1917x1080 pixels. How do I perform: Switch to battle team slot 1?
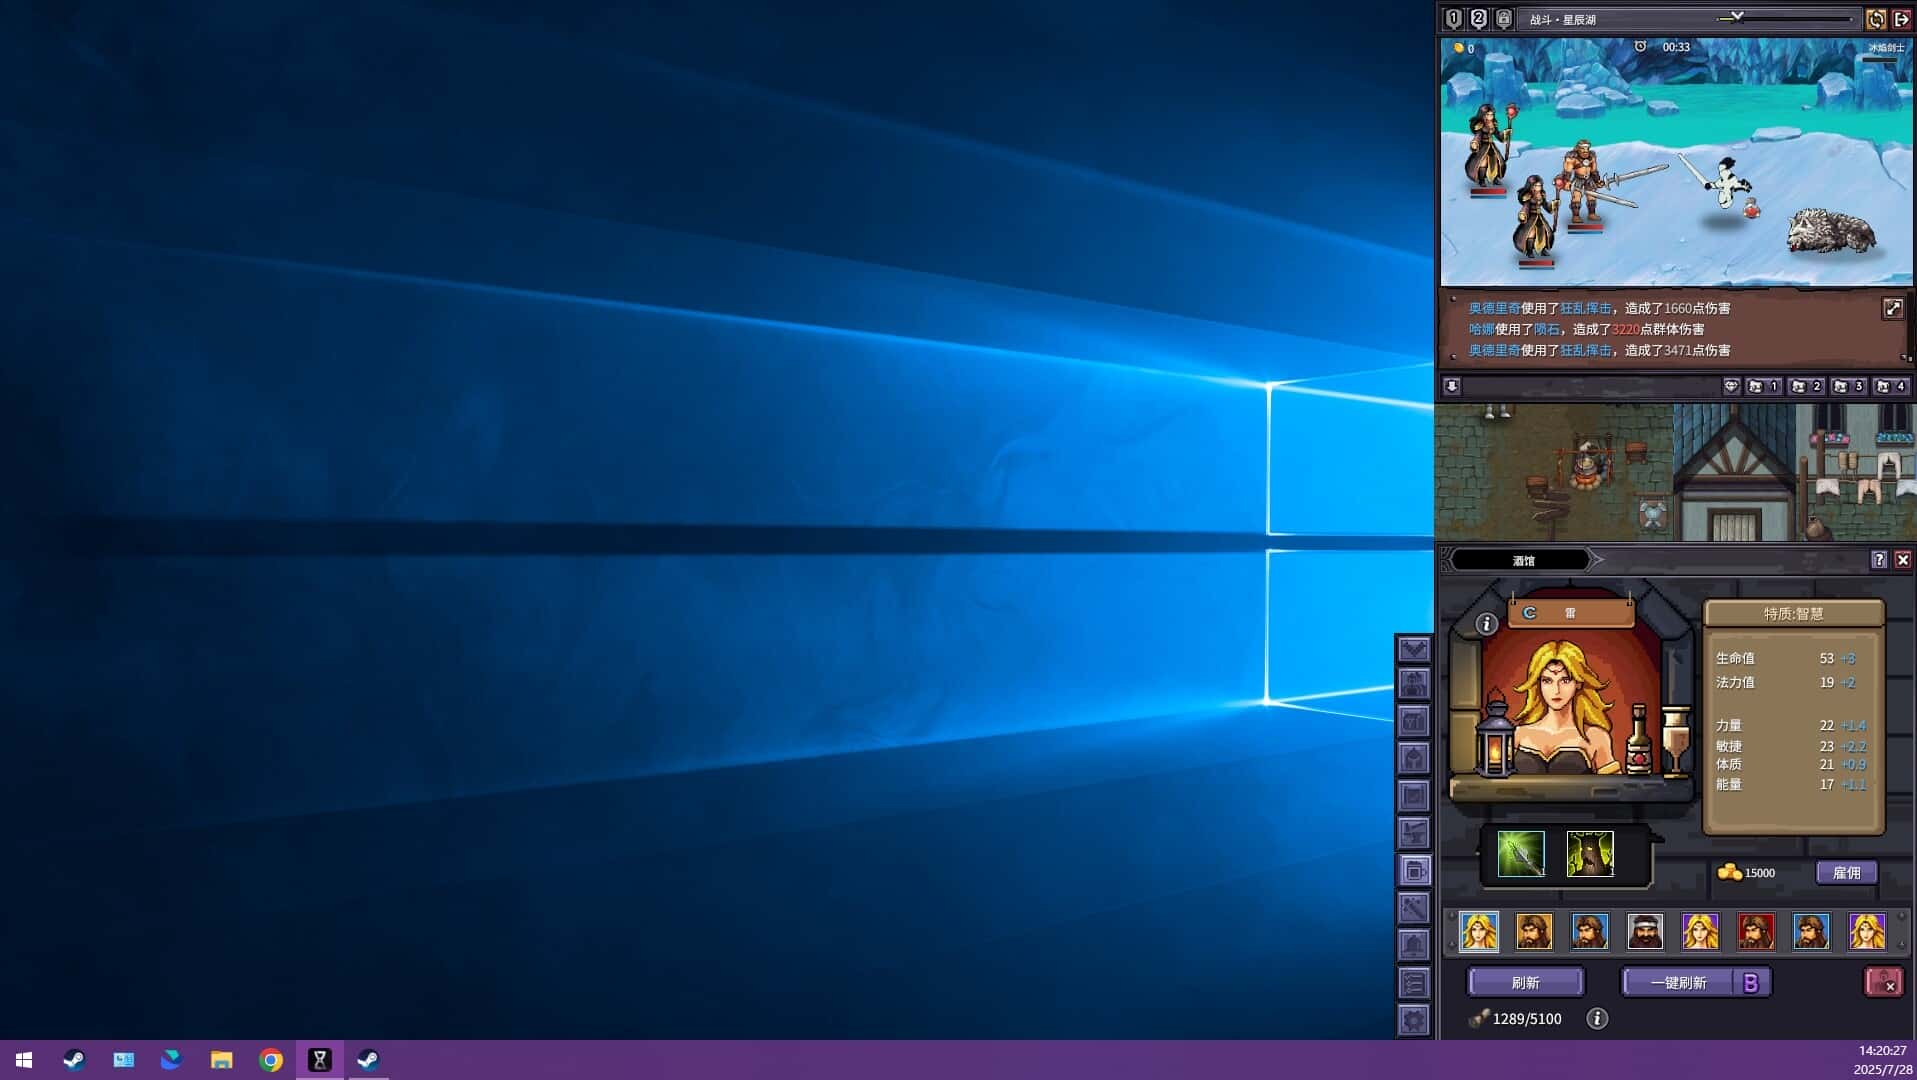point(1453,19)
